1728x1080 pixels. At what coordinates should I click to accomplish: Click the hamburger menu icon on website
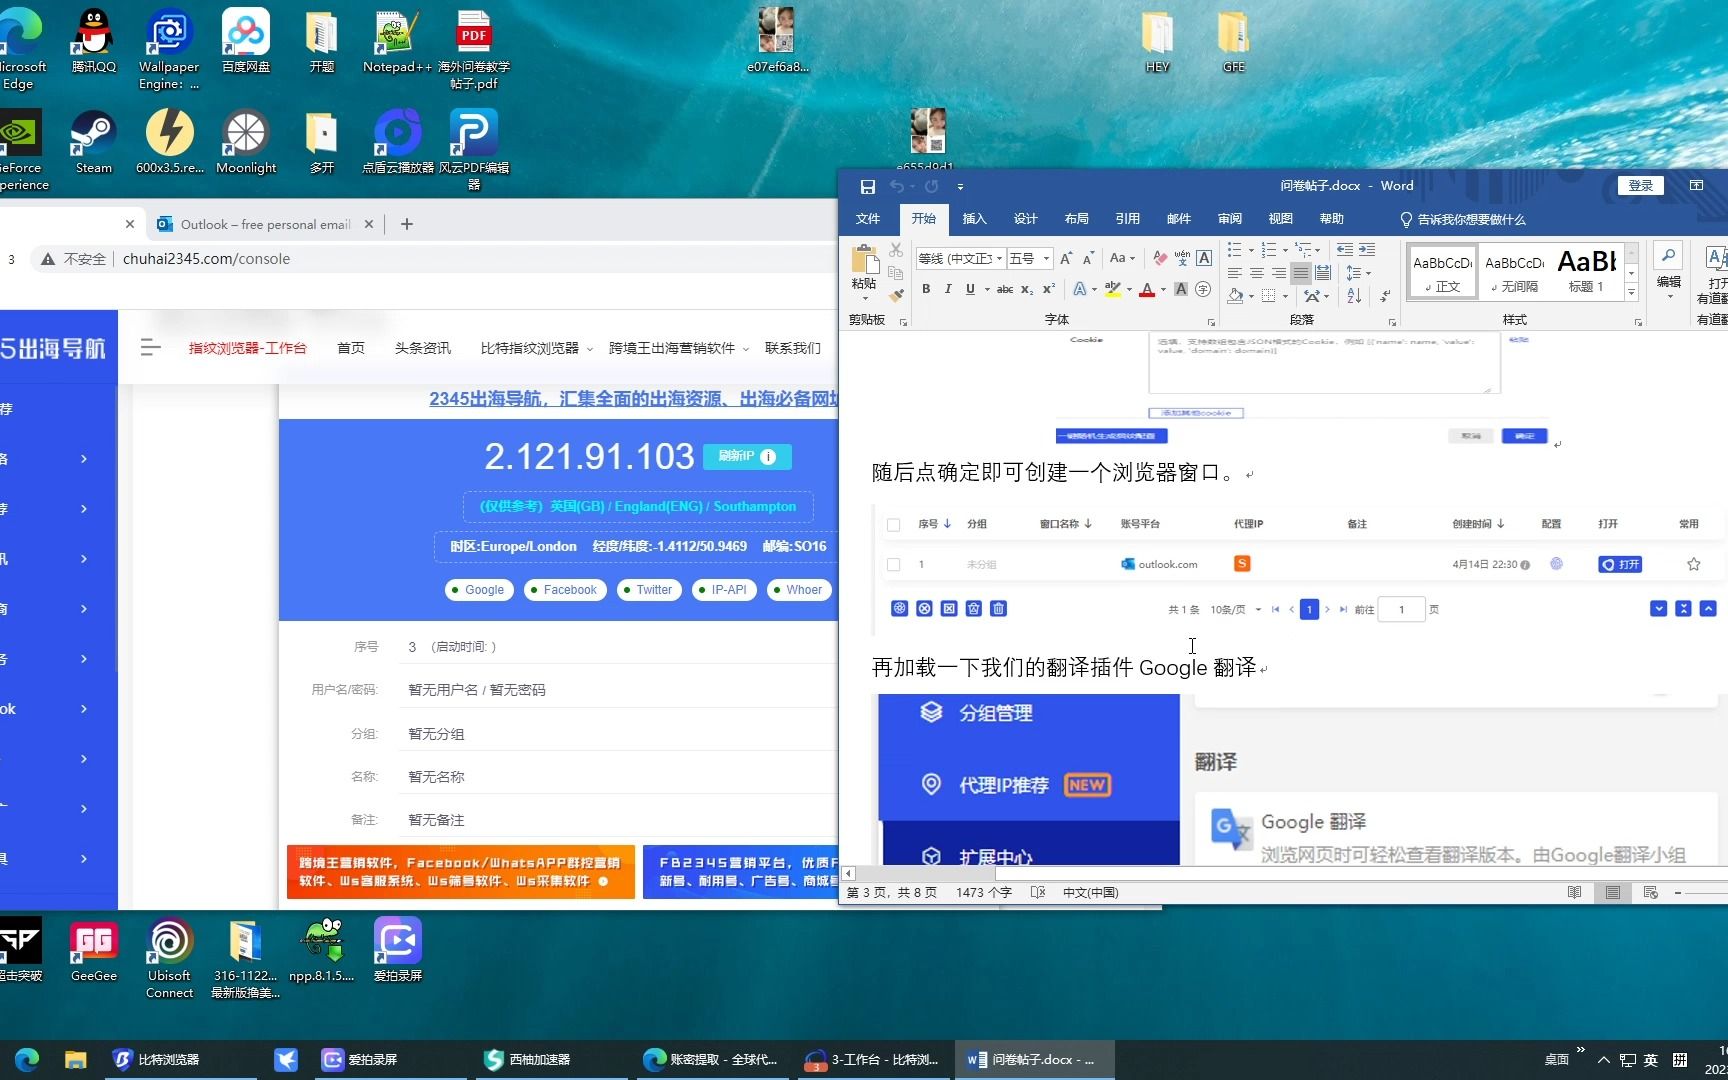click(151, 347)
